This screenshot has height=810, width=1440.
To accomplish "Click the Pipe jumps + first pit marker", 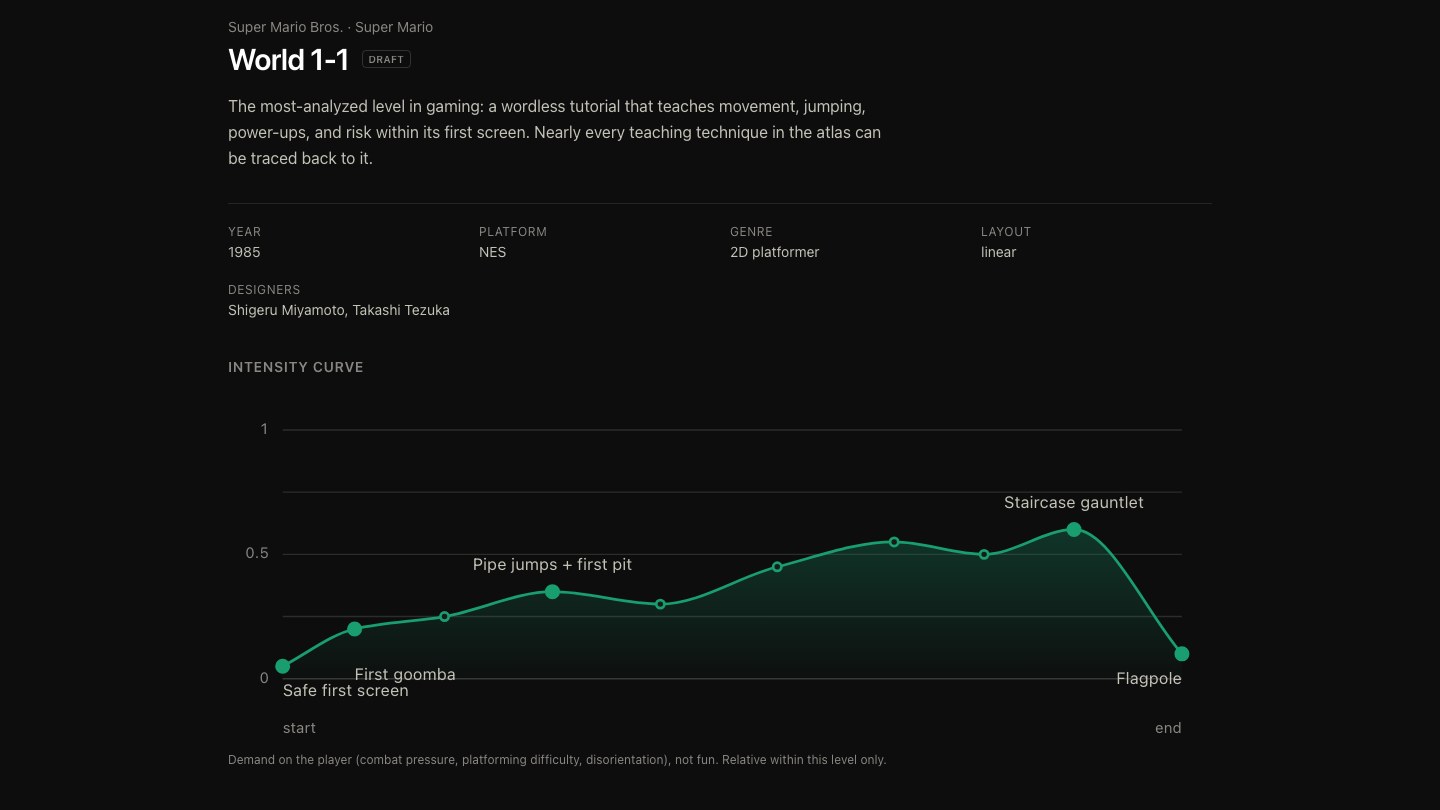I will click(x=552, y=592).
